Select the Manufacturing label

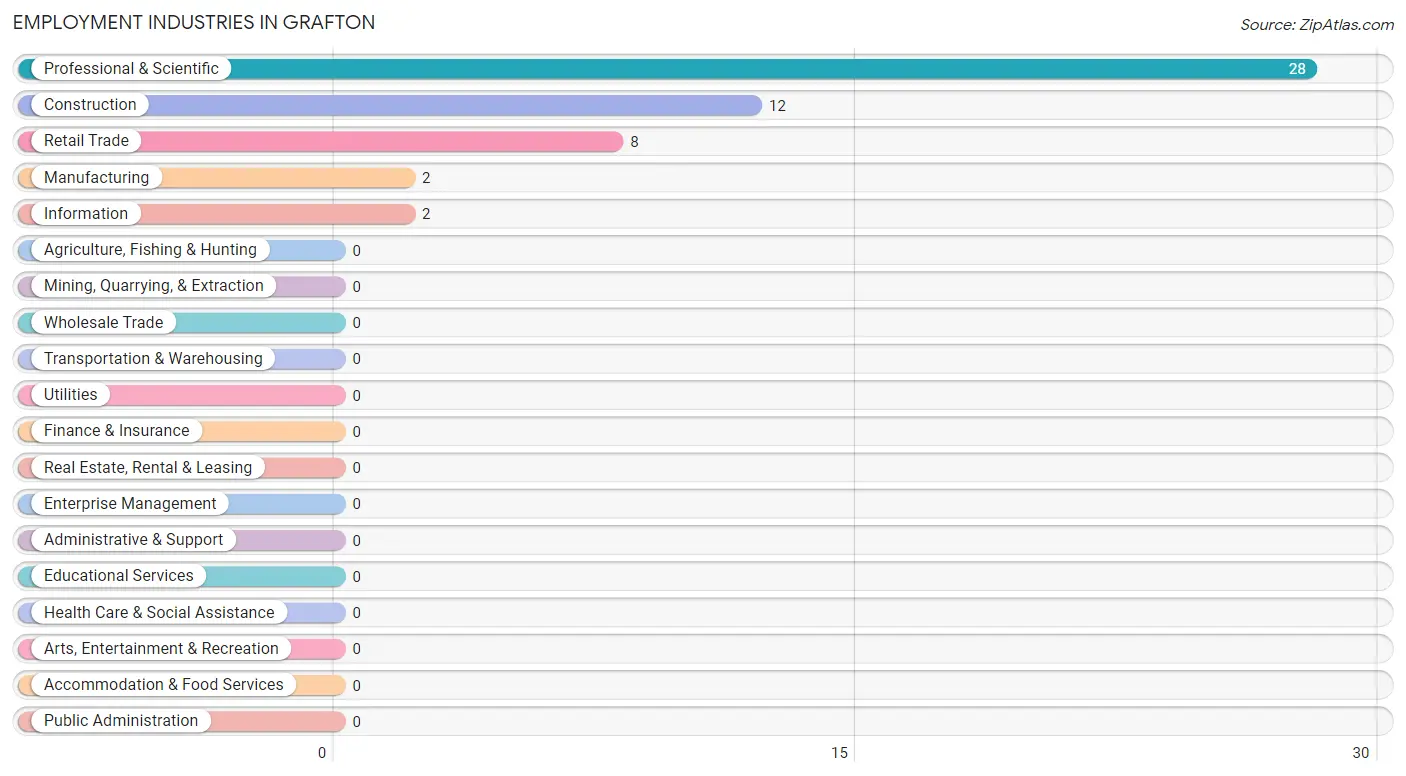point(96,178)
